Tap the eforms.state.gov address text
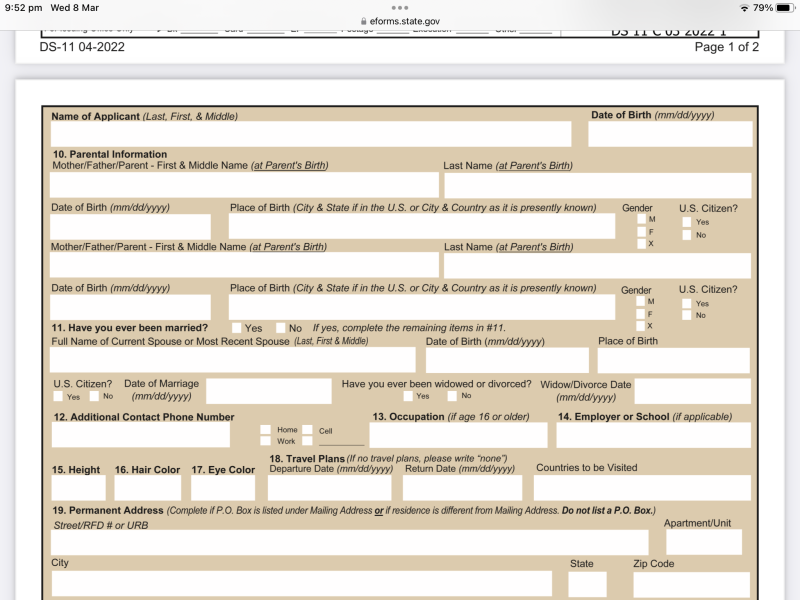The image size is (800, 600). click(404, 21)
